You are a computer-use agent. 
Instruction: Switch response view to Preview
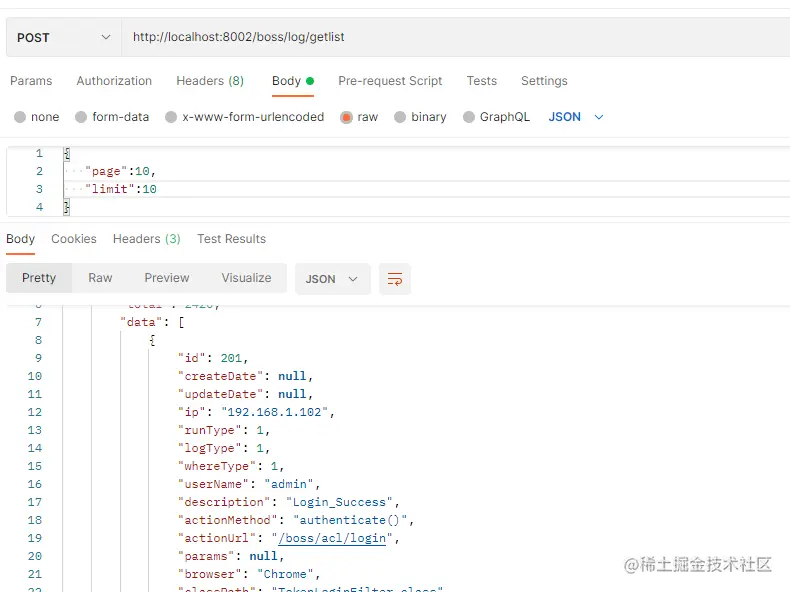point(167,278)
